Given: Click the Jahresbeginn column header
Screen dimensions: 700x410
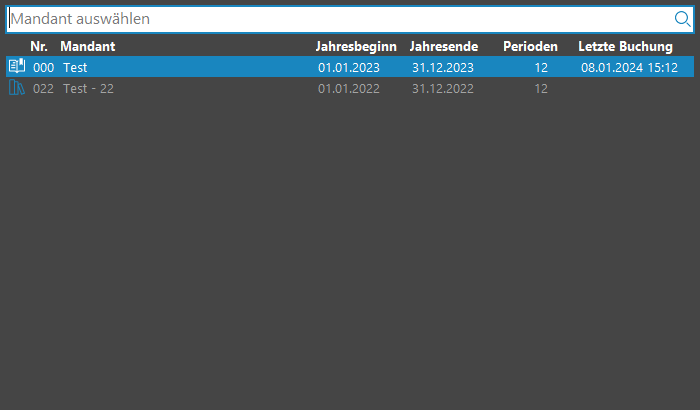Looking at the screenshot, I should [356, 46].
